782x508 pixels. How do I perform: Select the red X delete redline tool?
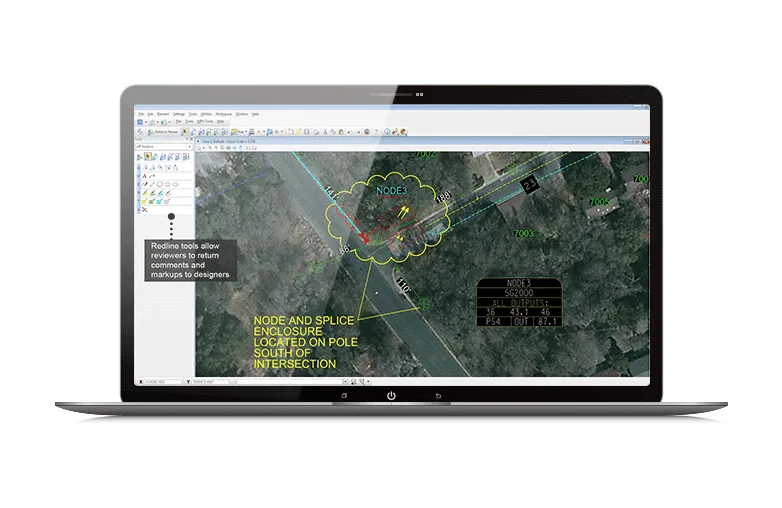[x=144, y=210]
